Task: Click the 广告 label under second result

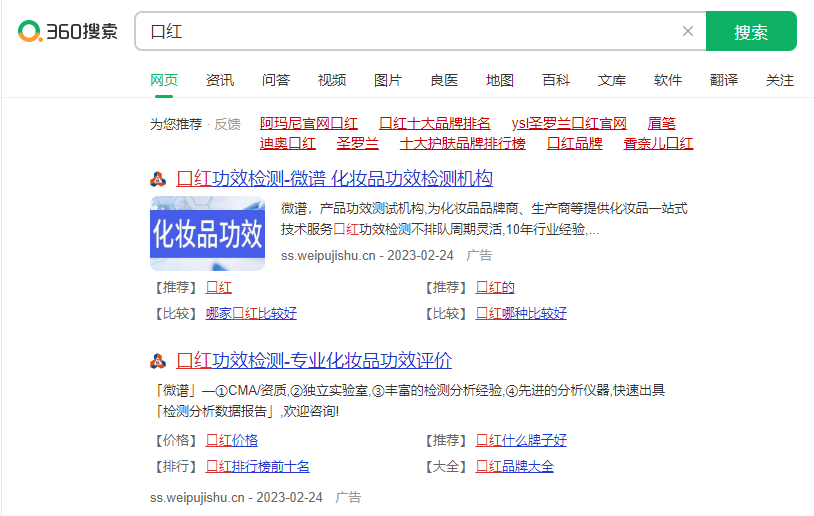Action: (x=348, y=498)
